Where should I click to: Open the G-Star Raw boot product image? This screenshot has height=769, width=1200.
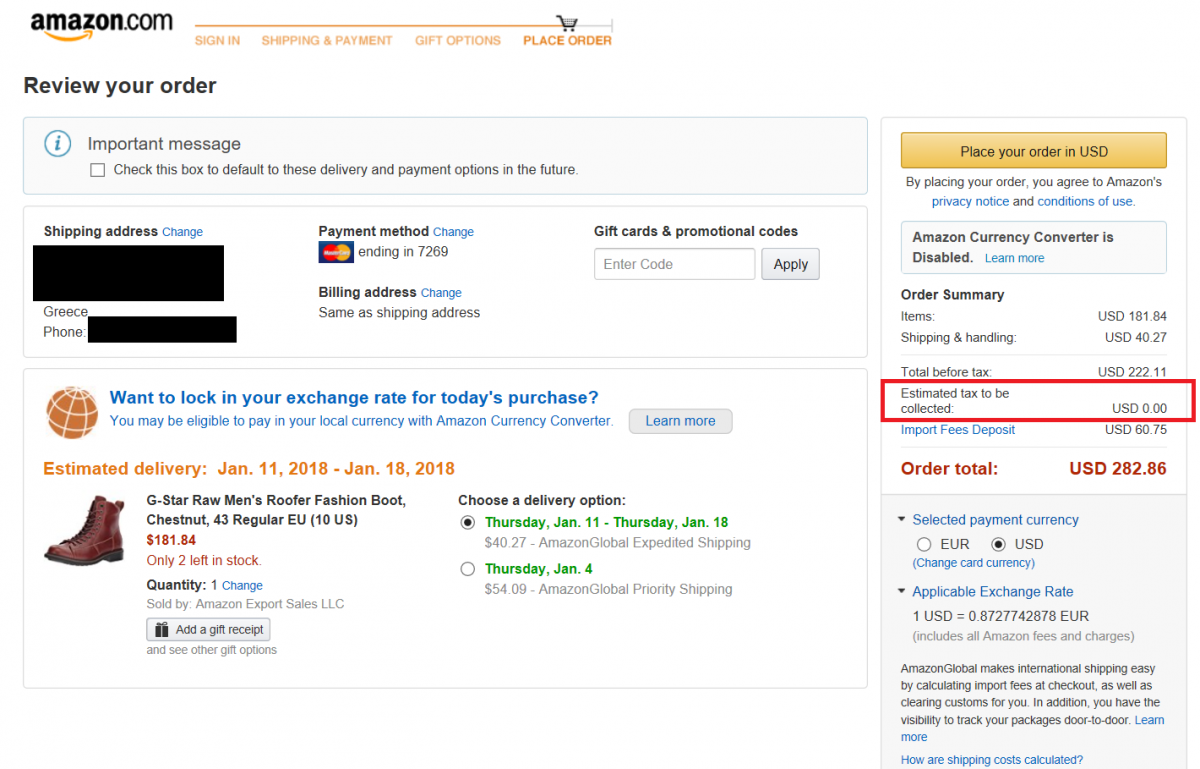(x=84, y=529)
